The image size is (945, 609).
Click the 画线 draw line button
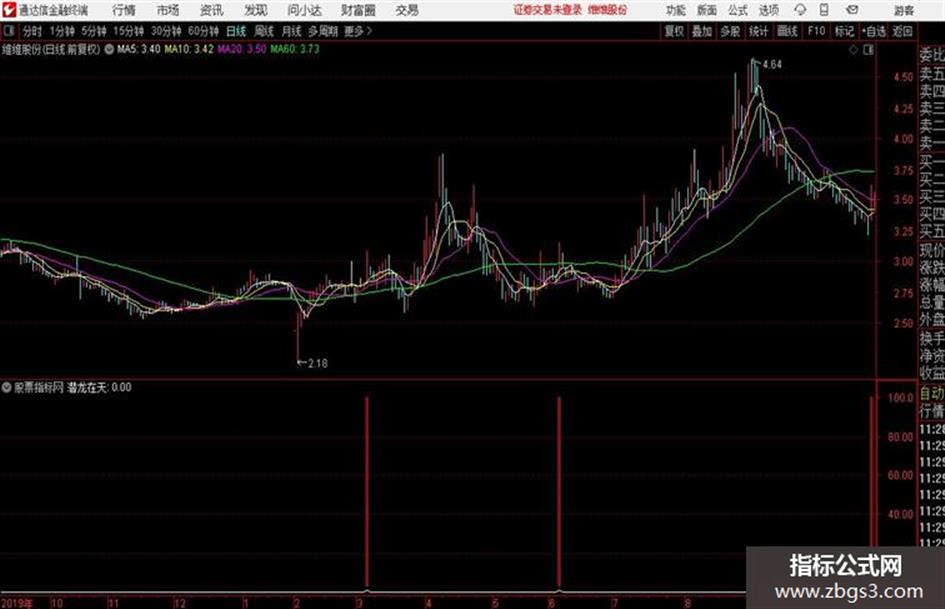(787, 31)
